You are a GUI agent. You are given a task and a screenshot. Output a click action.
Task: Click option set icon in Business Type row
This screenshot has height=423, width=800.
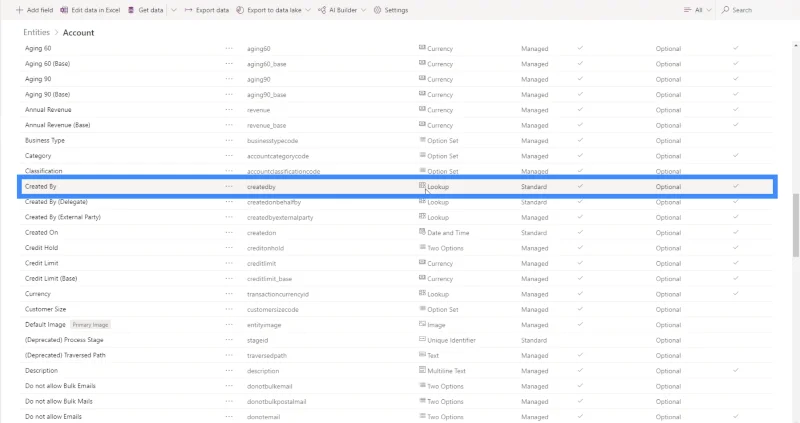click(422, 139)
